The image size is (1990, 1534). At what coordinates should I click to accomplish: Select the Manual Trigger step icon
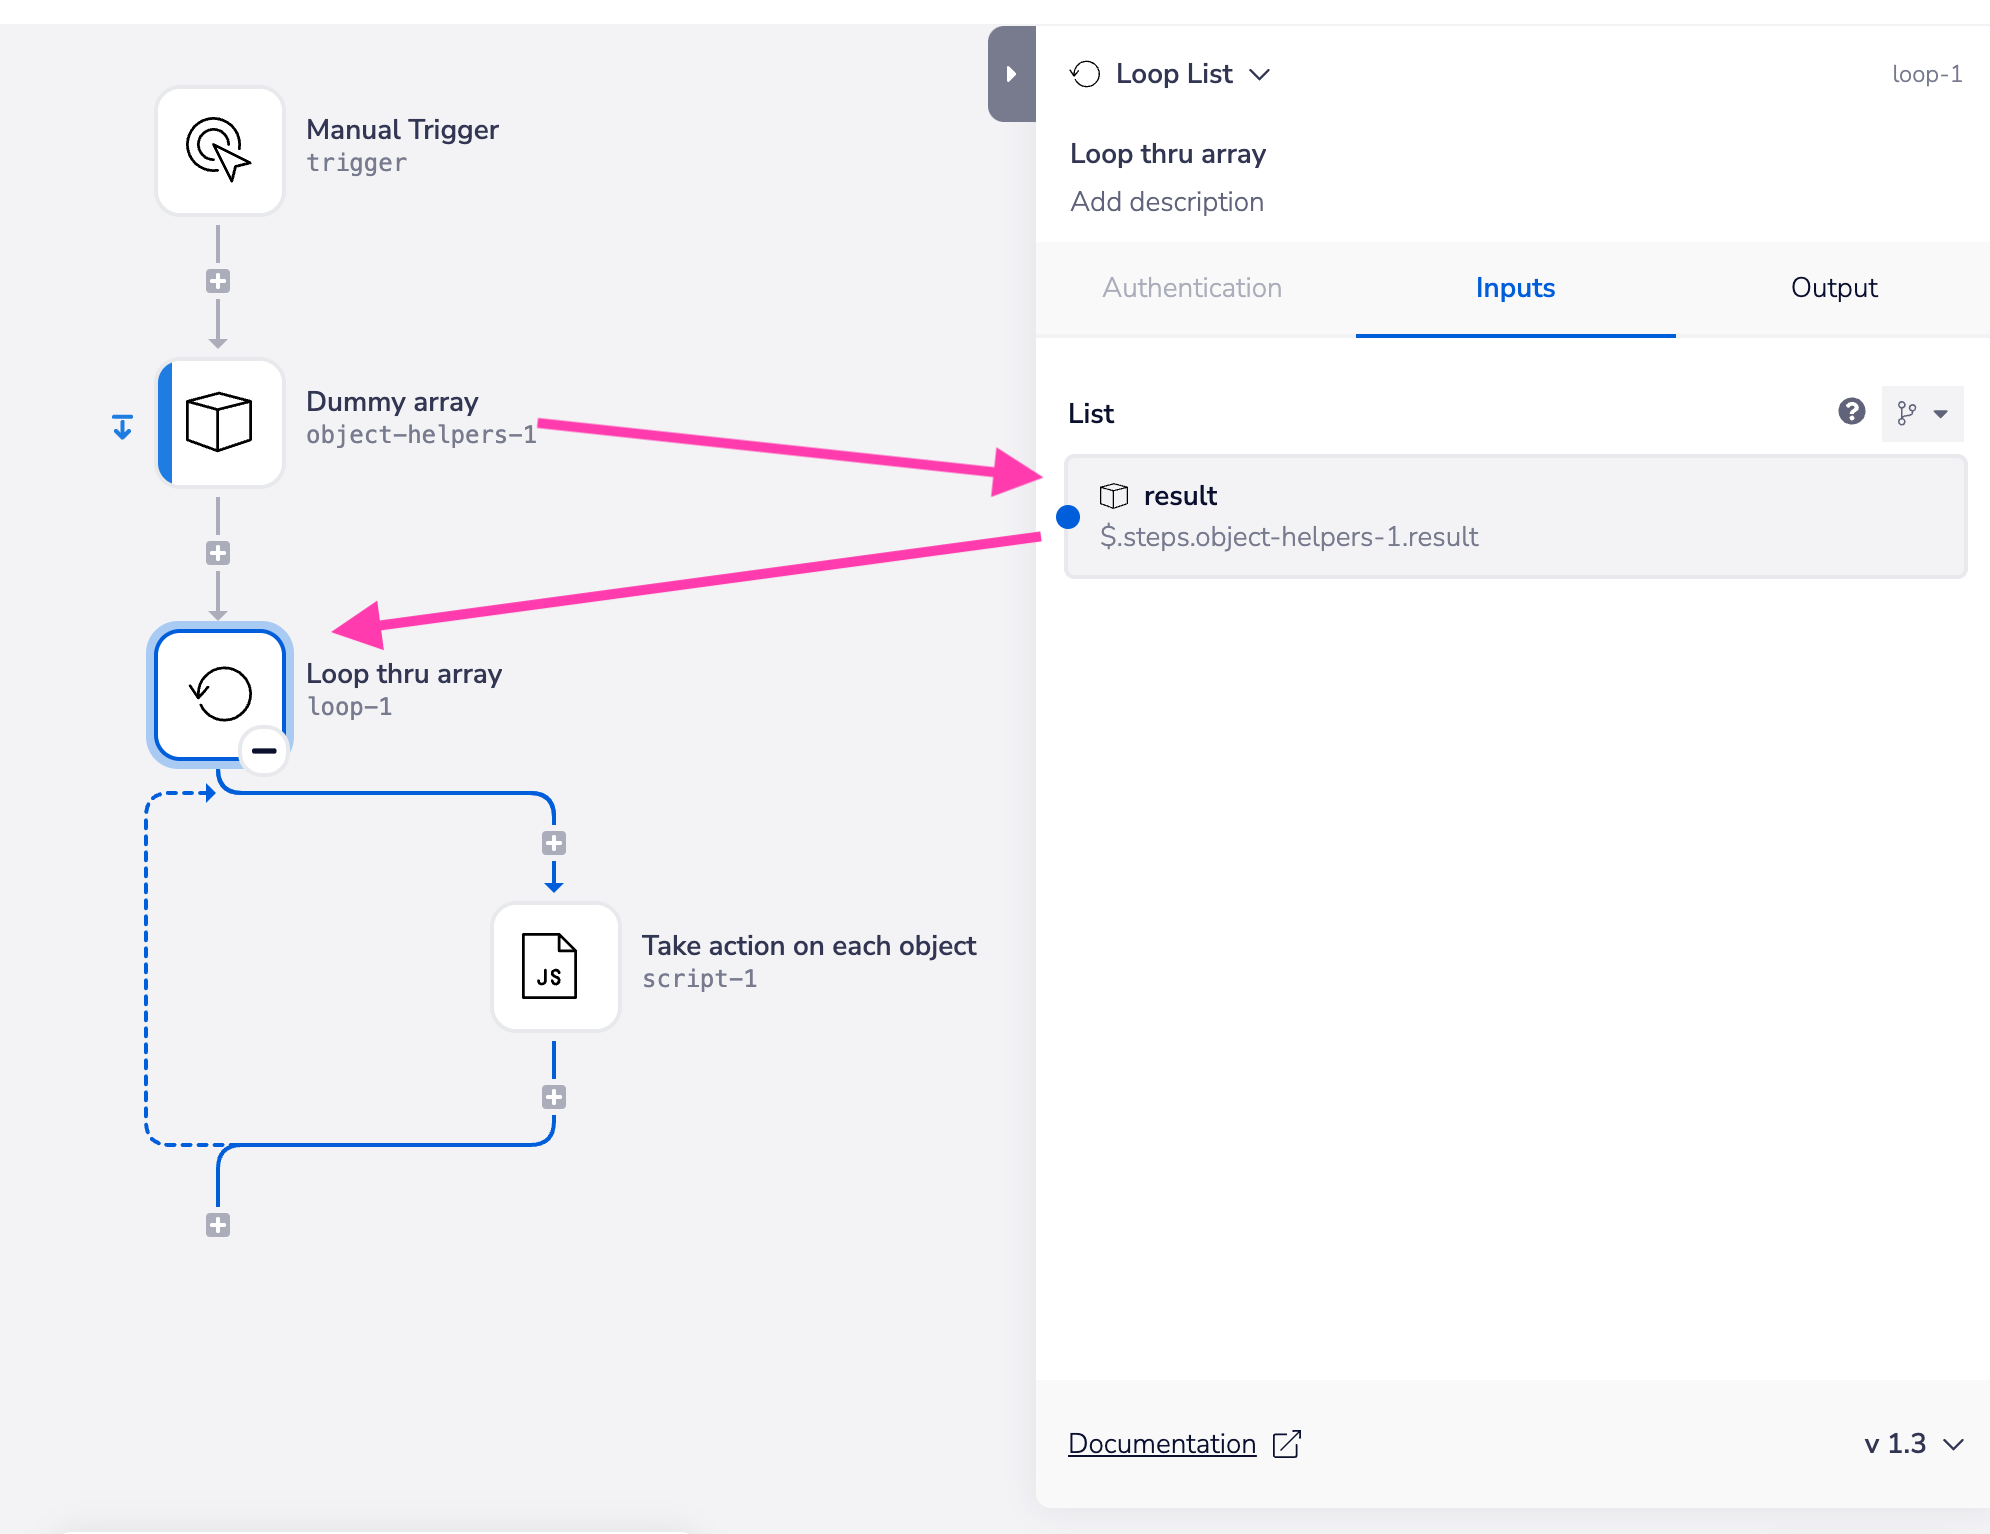[220, 150]
